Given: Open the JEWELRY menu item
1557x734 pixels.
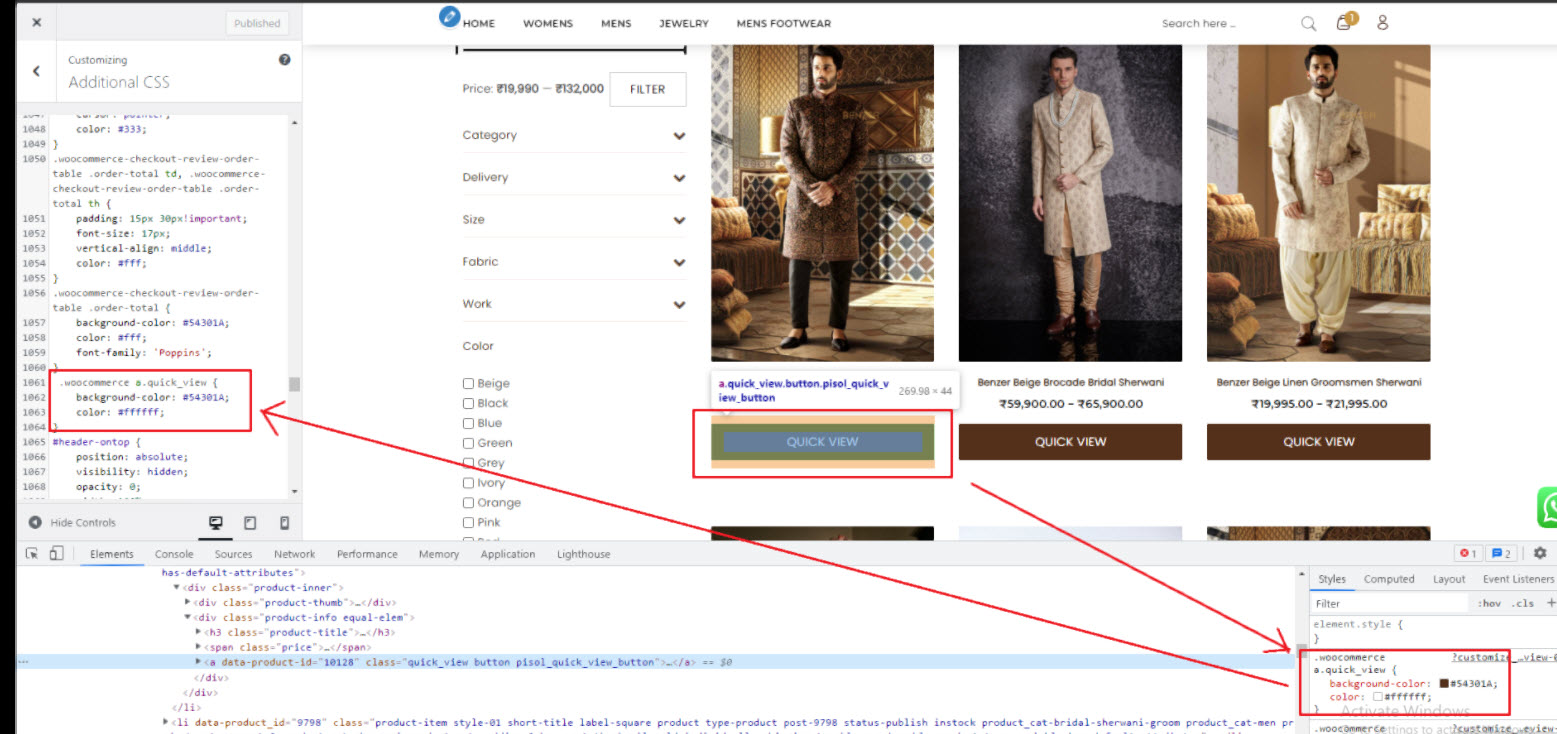Looking at the screenshot, I should point(684,23).
